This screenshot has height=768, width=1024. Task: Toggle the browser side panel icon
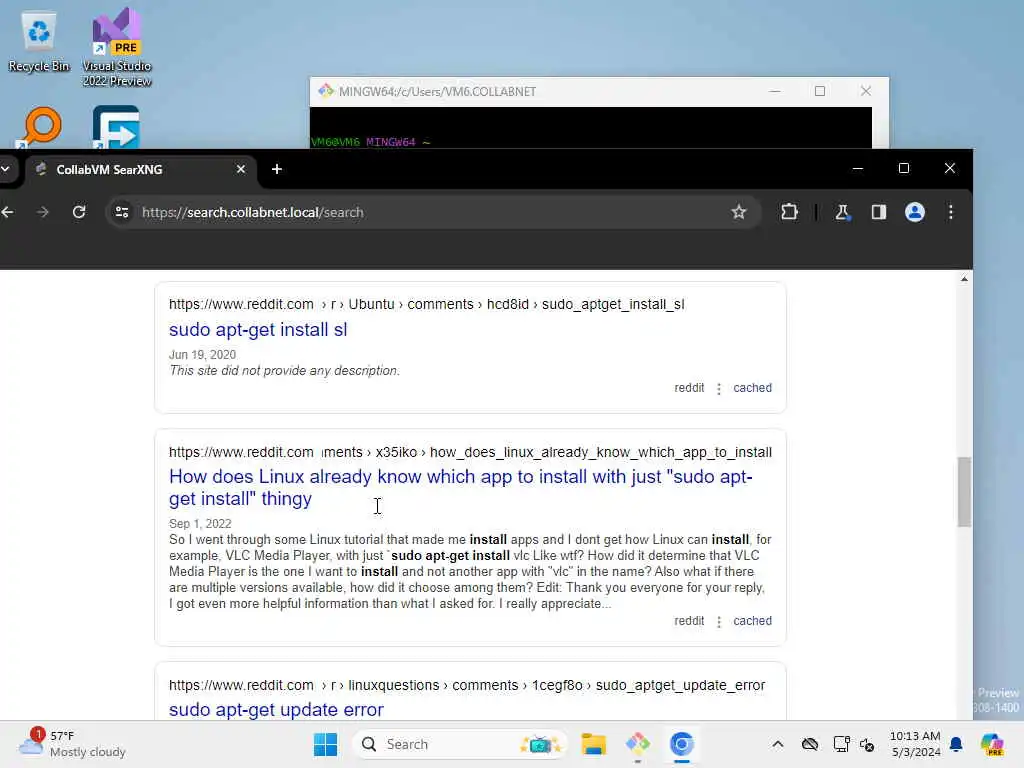[879, 212]
